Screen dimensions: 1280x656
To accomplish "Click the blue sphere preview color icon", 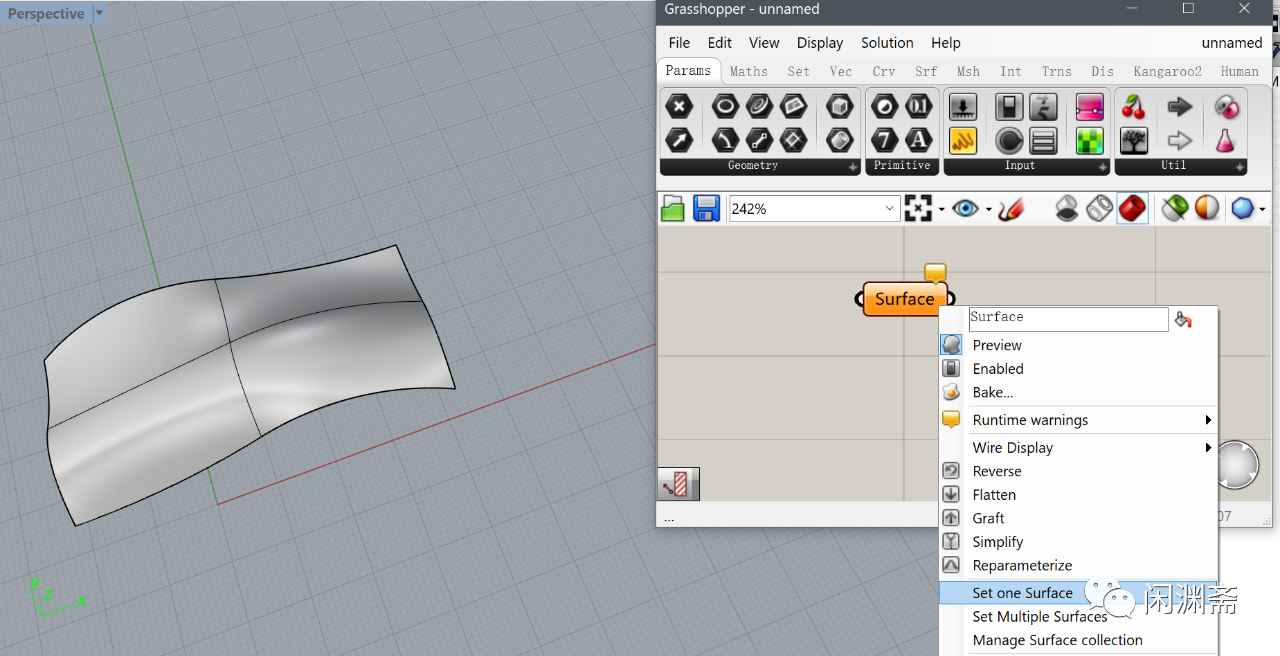I will (1242, 208).
